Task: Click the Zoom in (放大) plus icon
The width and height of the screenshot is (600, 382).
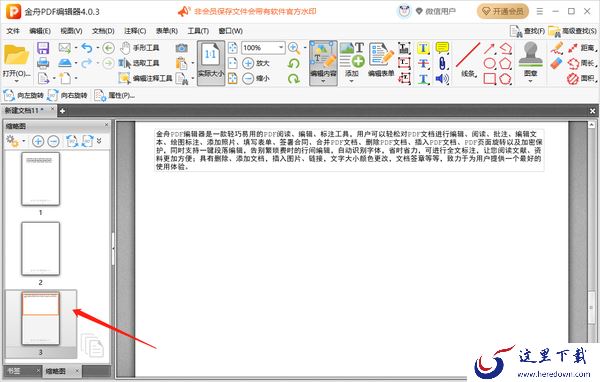Action: tap(248, 63)
